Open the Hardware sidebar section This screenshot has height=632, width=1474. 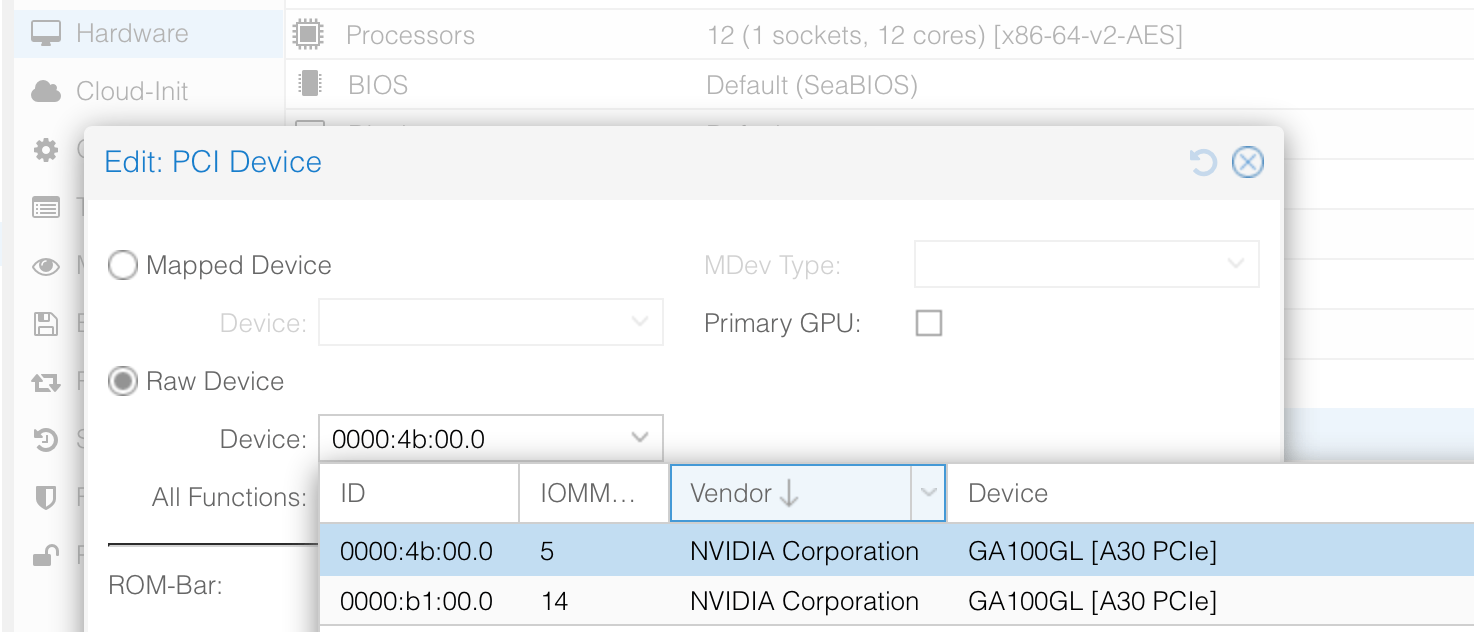click(150, 33)
